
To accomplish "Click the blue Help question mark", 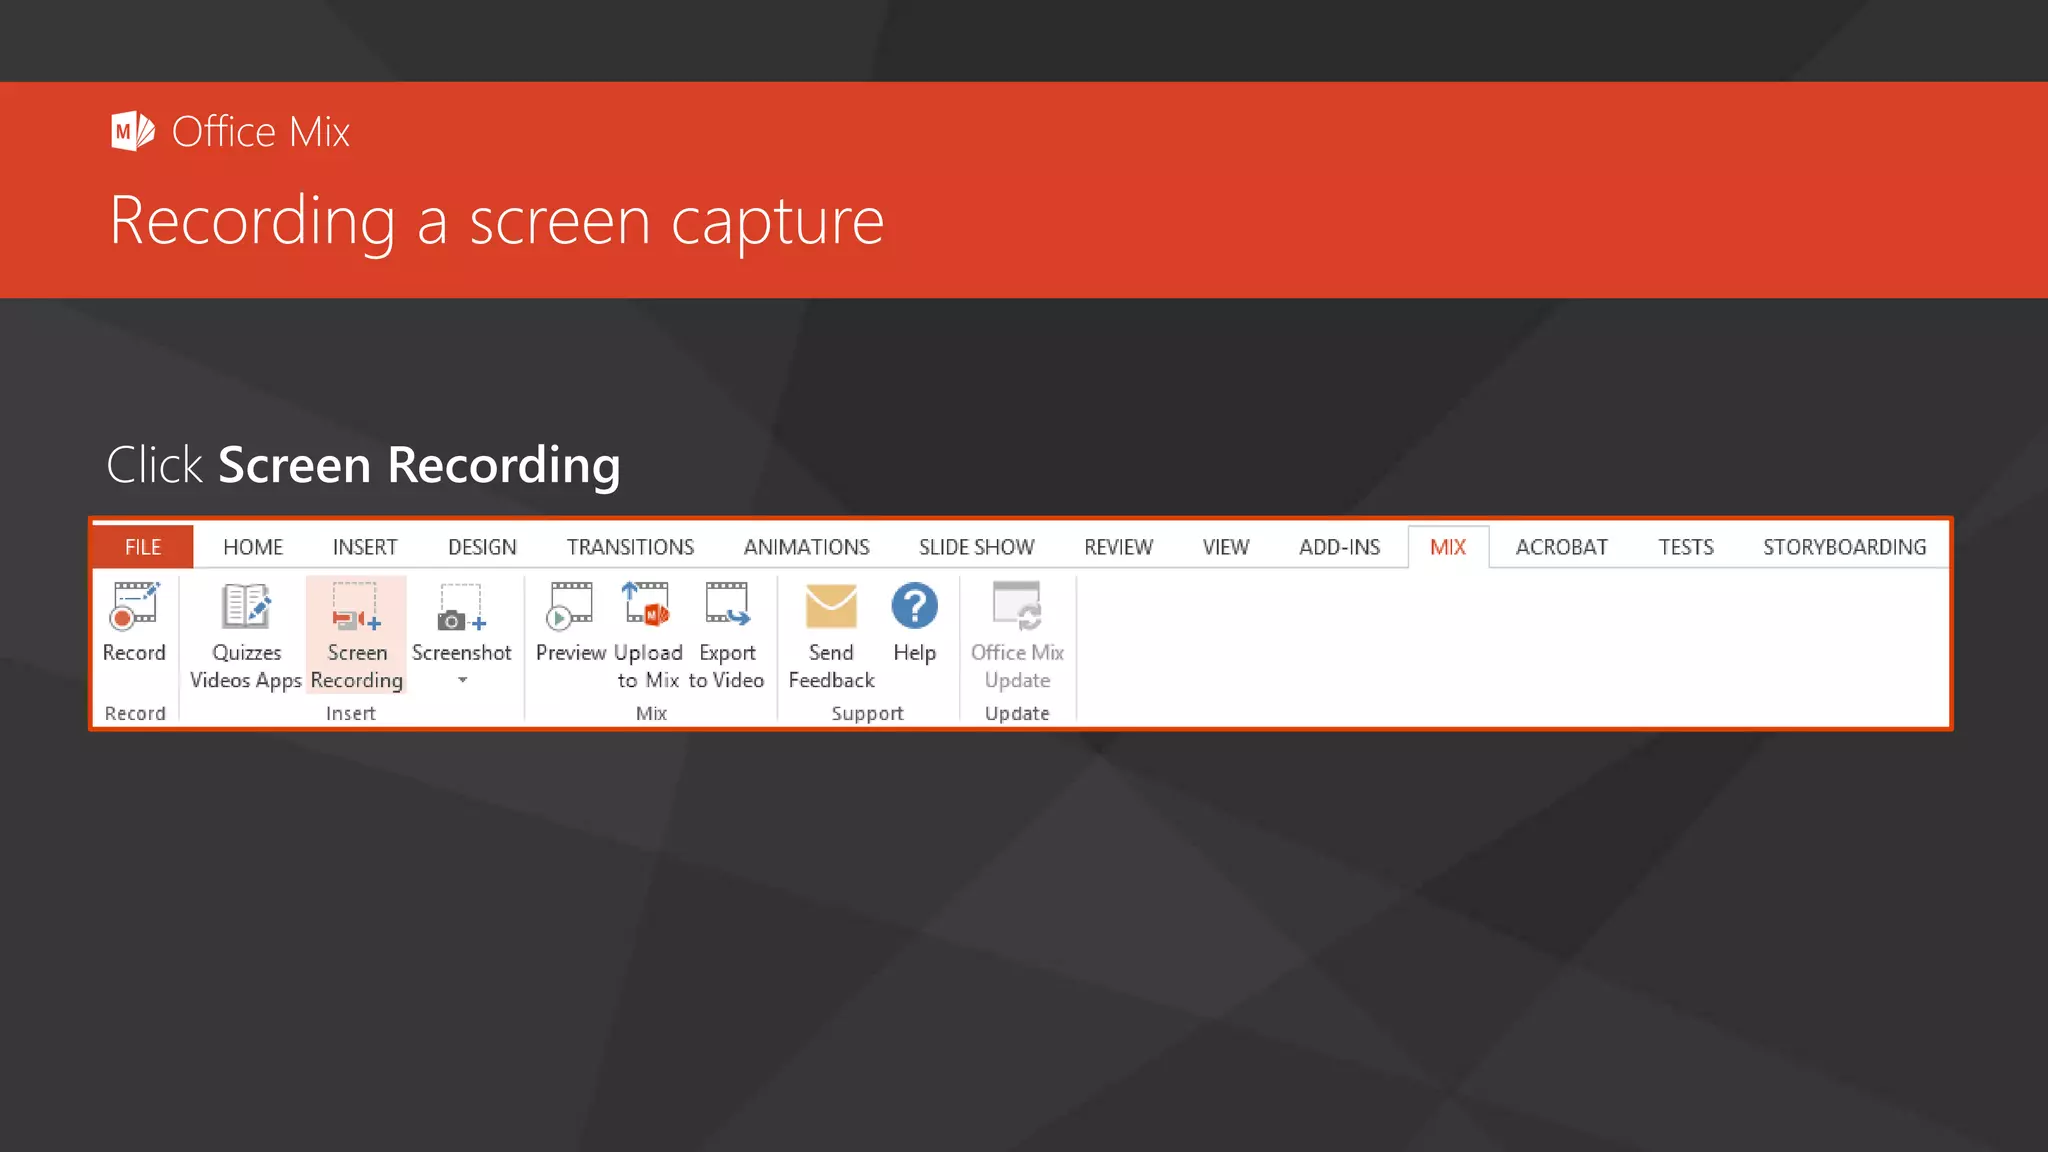I will [914, 606].
